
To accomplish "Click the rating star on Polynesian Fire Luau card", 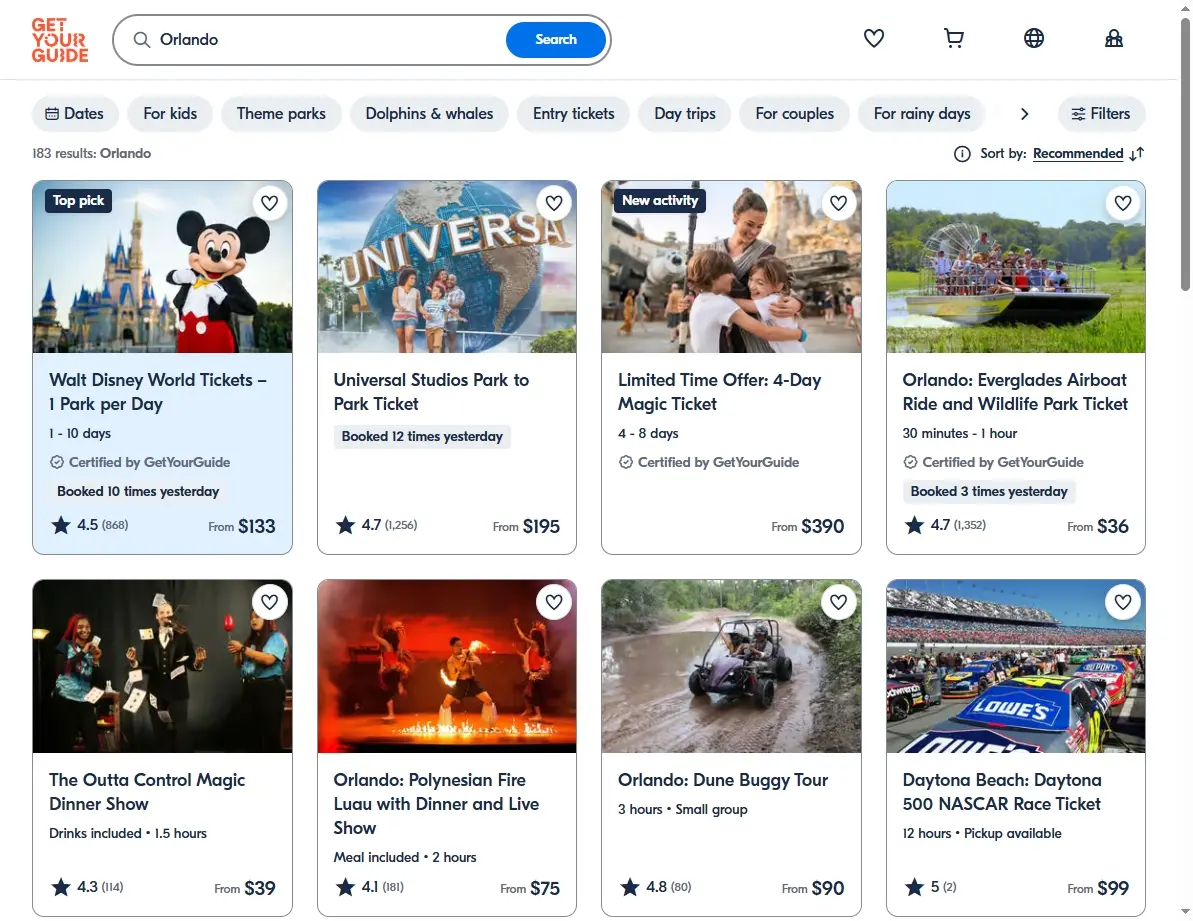I will coord(345,888).
